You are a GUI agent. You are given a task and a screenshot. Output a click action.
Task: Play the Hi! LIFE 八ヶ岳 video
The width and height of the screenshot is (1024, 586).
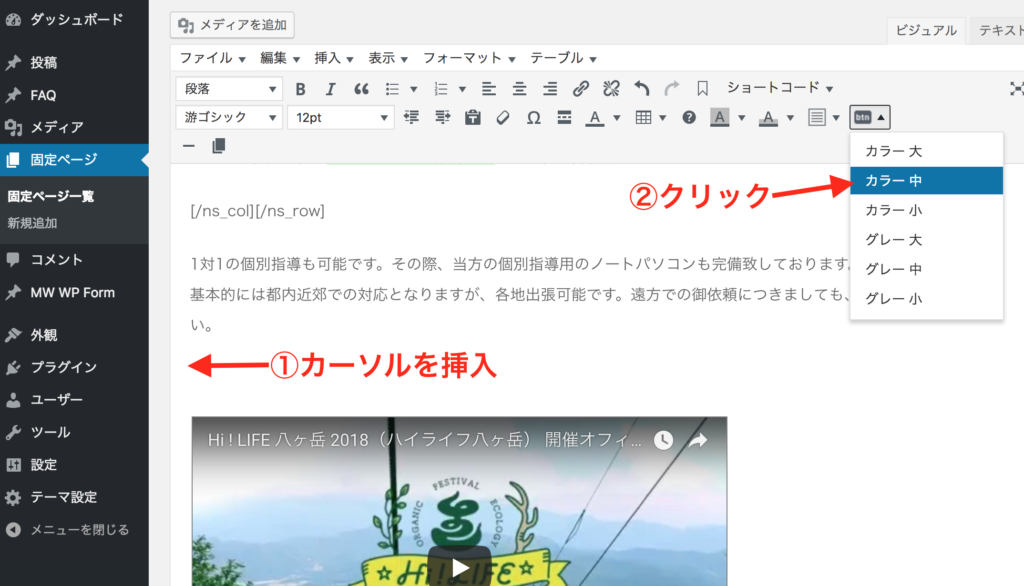click(459, 567)
